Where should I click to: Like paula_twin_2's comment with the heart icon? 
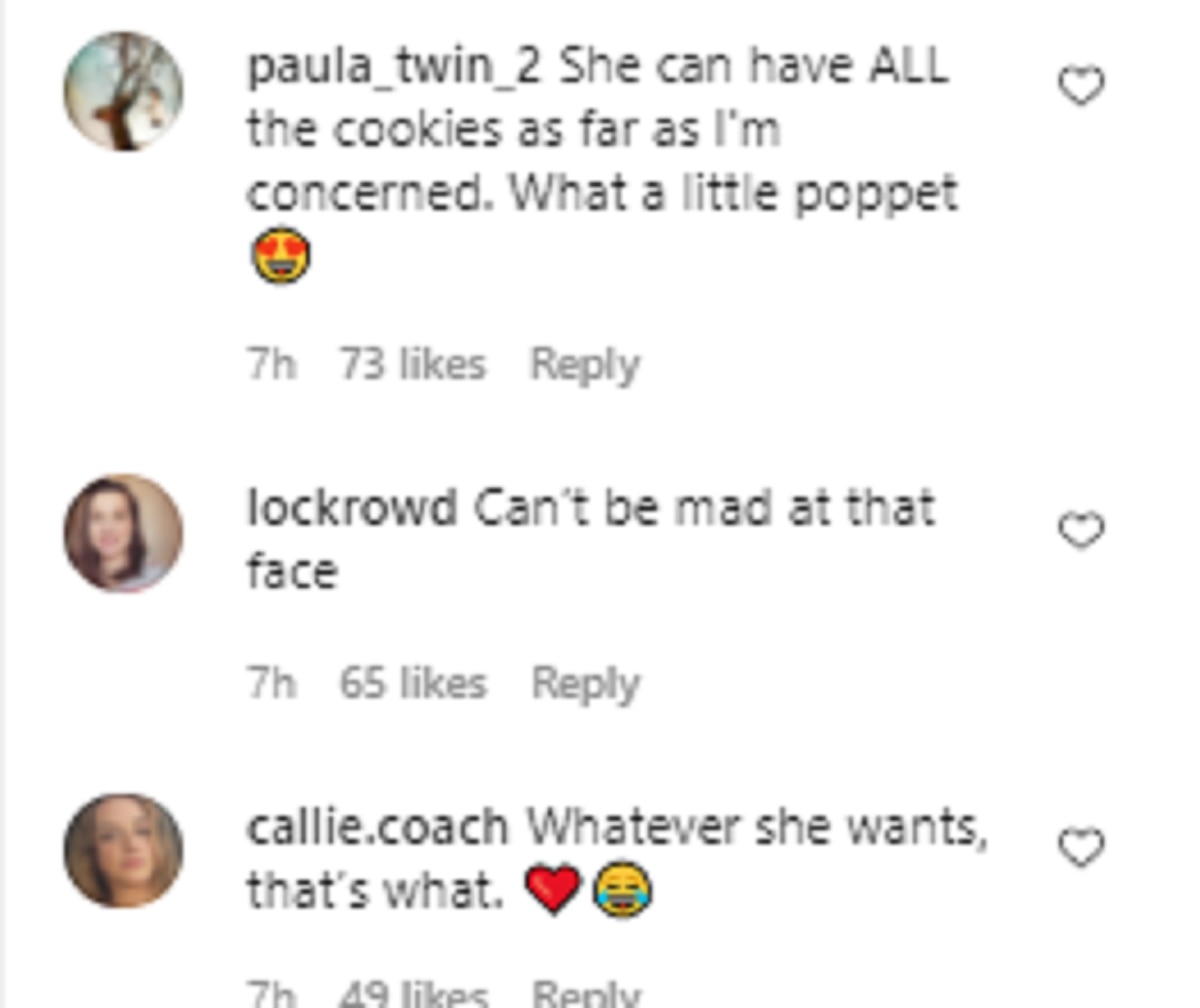point(1081,87)
